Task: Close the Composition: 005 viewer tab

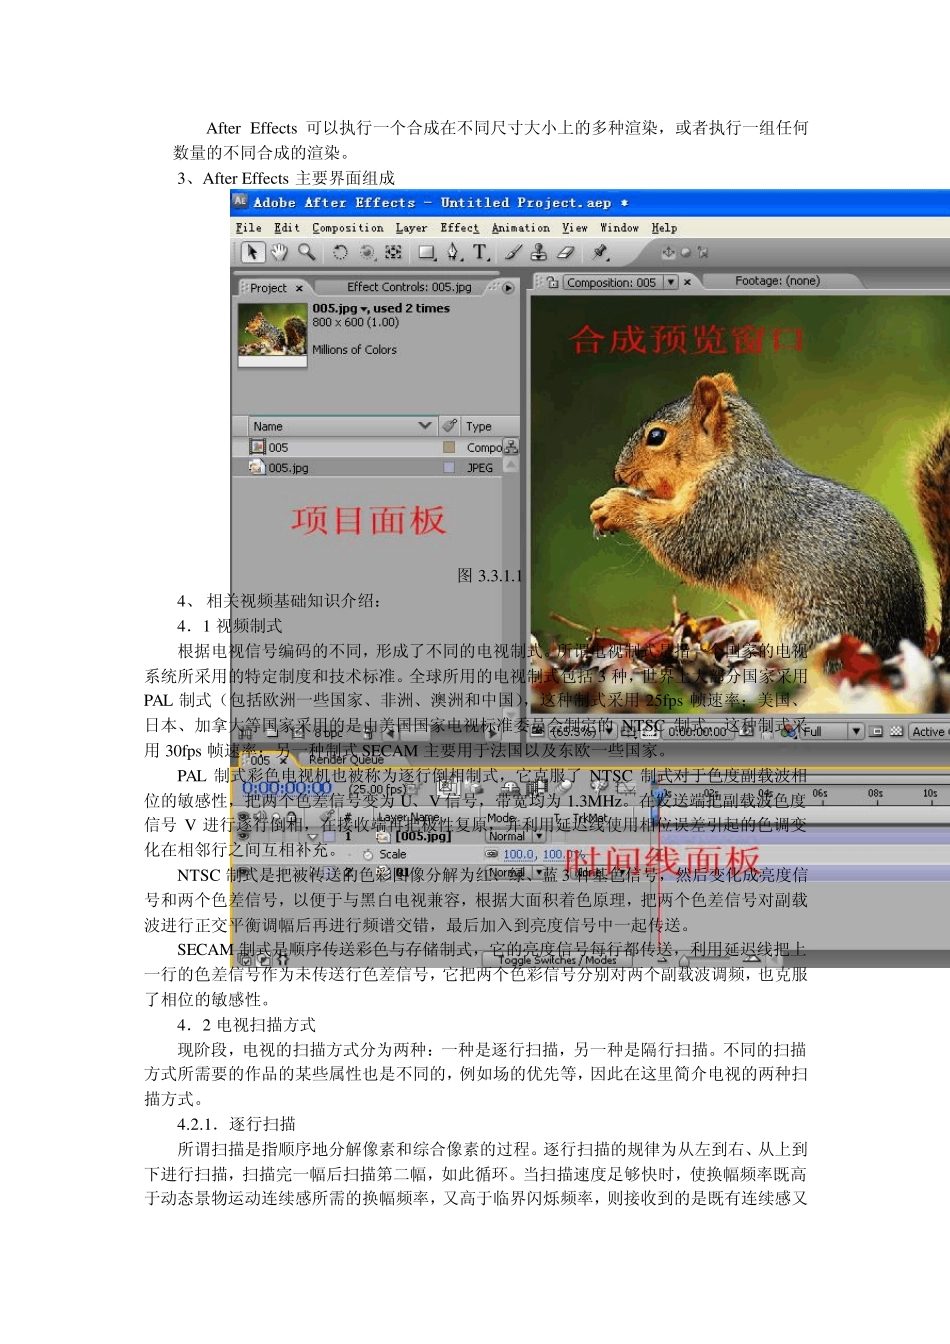Action: coord(687,282)
